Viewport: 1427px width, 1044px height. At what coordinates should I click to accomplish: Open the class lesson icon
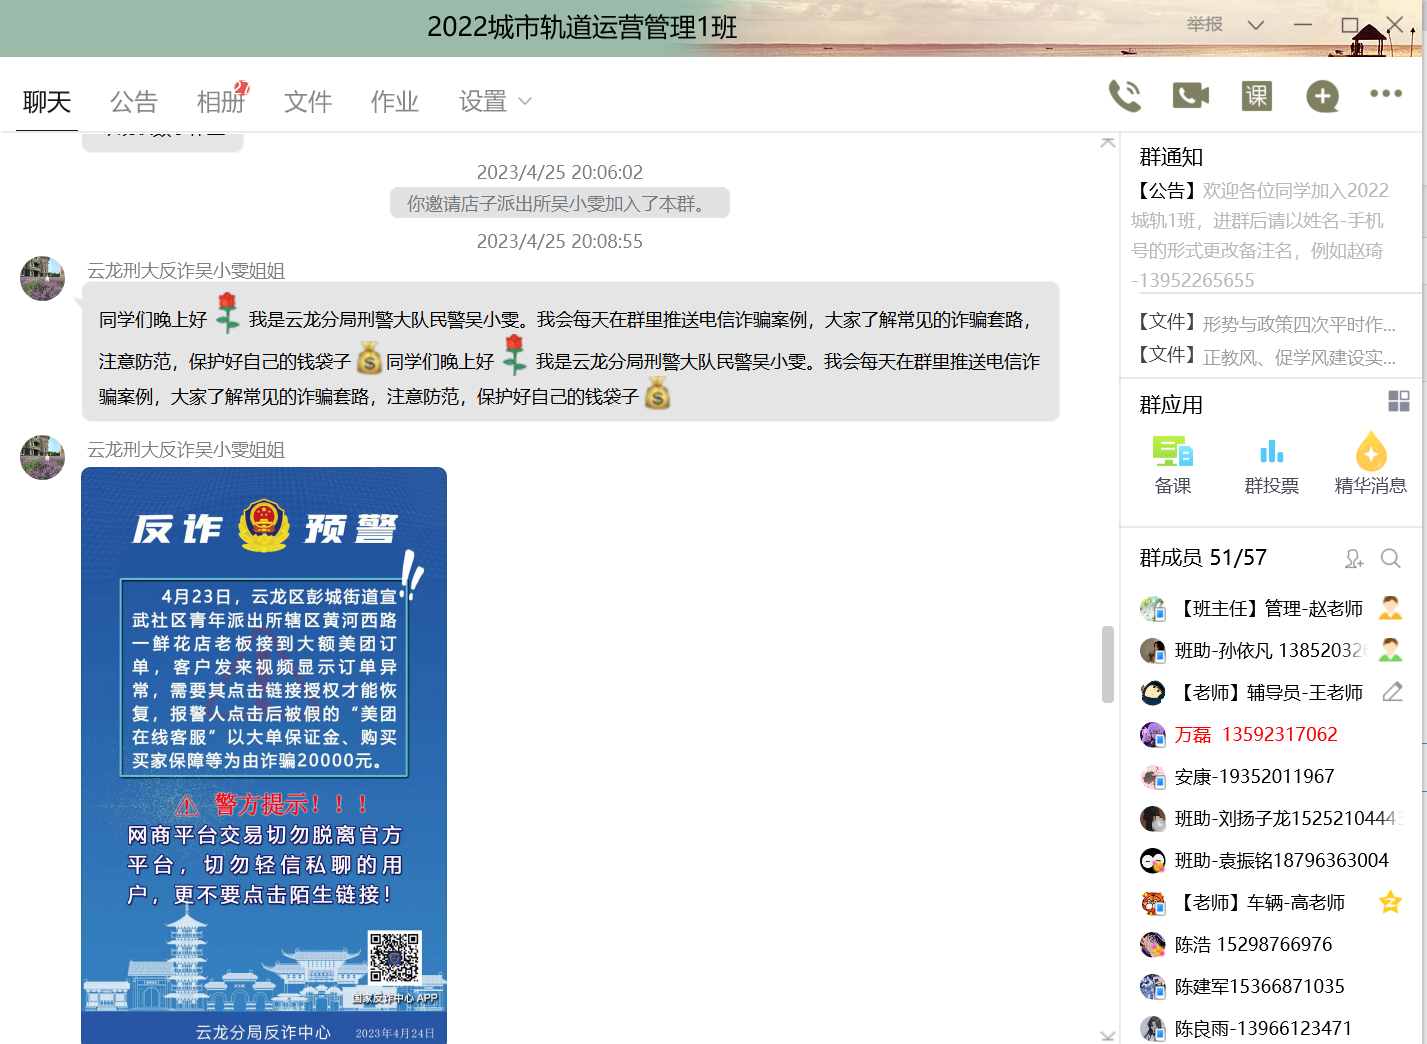(x=1256, y=96)
